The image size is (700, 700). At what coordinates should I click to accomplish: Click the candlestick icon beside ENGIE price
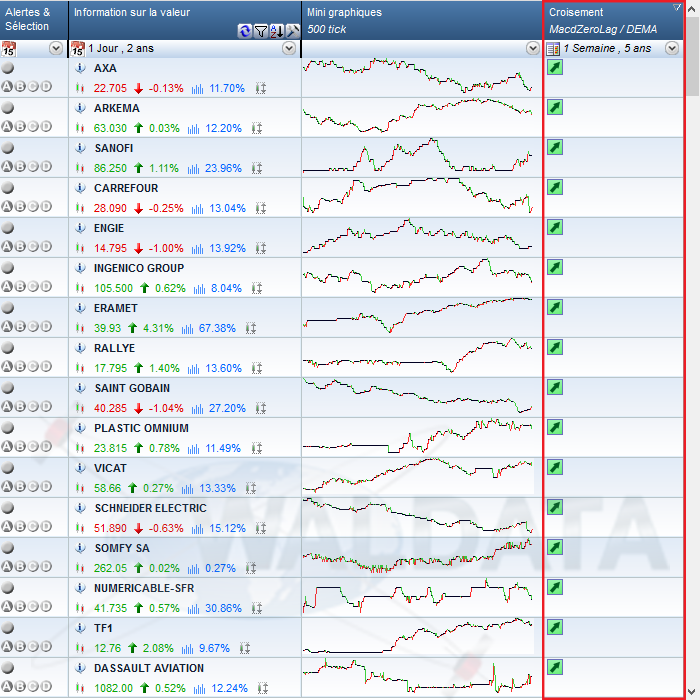click(80, 248)
